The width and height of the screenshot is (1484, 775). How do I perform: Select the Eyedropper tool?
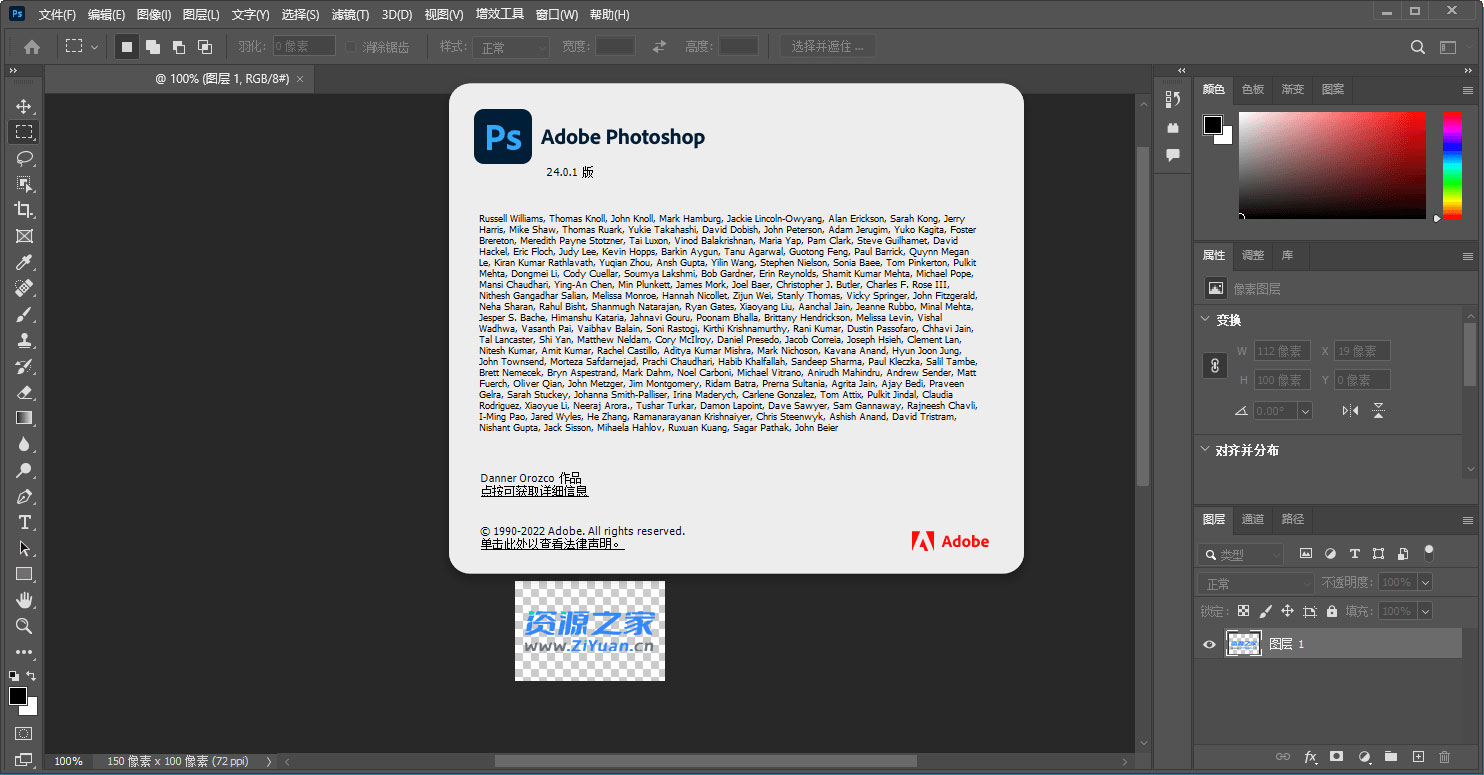pos(24,262)
